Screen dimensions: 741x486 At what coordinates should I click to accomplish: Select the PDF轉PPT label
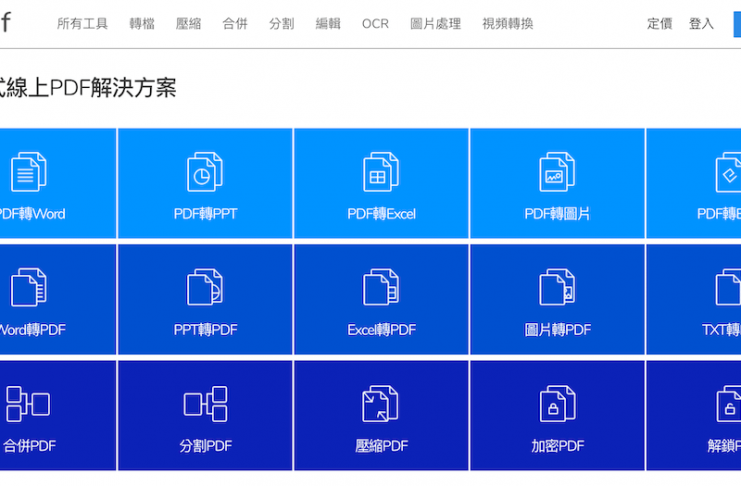coord(205,214)
